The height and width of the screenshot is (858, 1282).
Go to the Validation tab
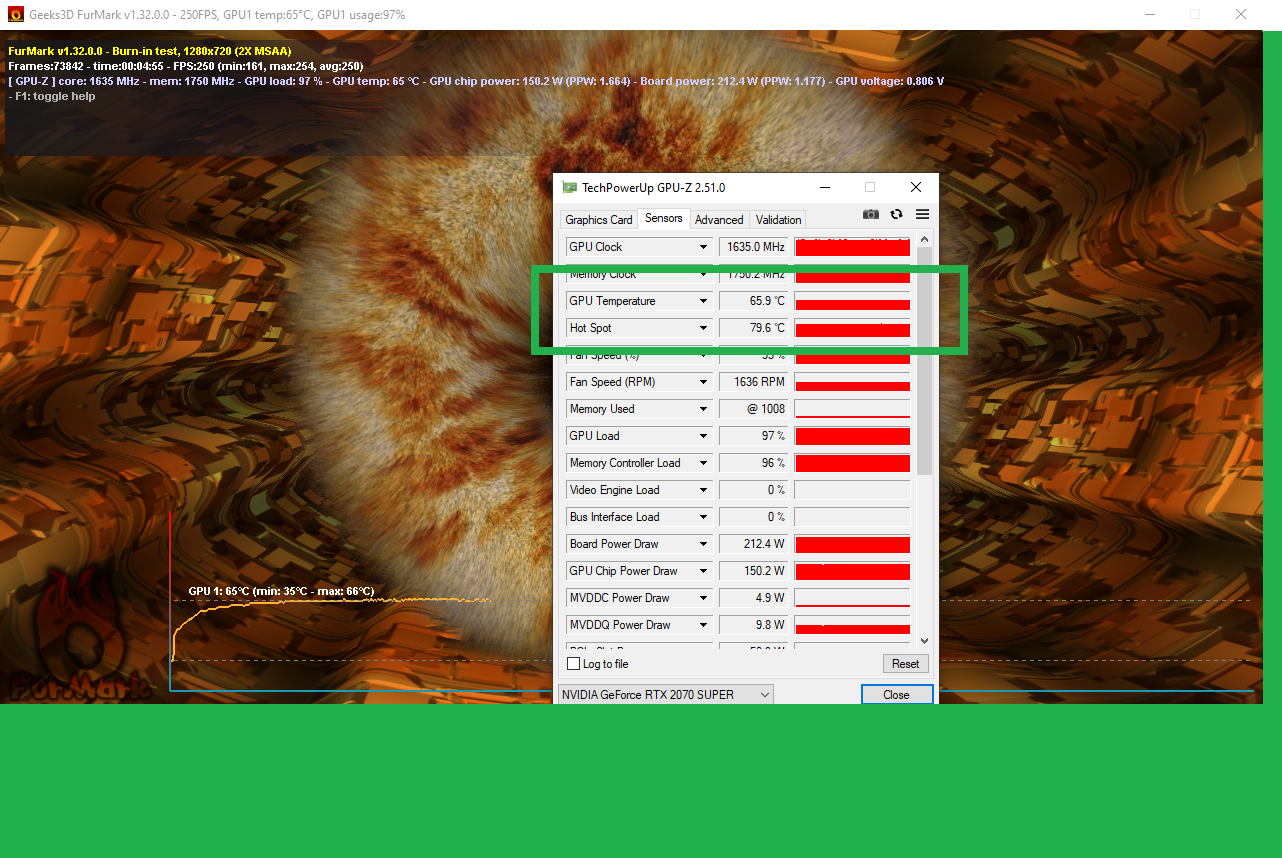779,220
